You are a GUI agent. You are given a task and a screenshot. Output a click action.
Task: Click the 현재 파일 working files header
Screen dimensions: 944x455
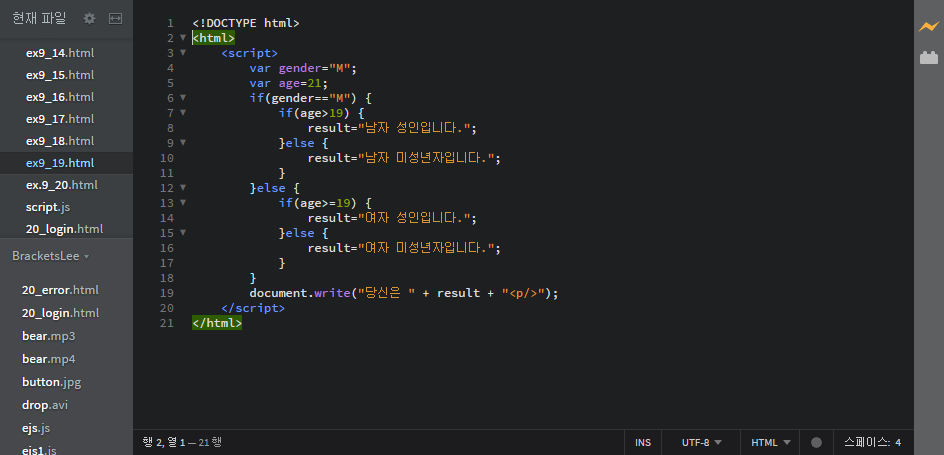click(x=39, y=19)
